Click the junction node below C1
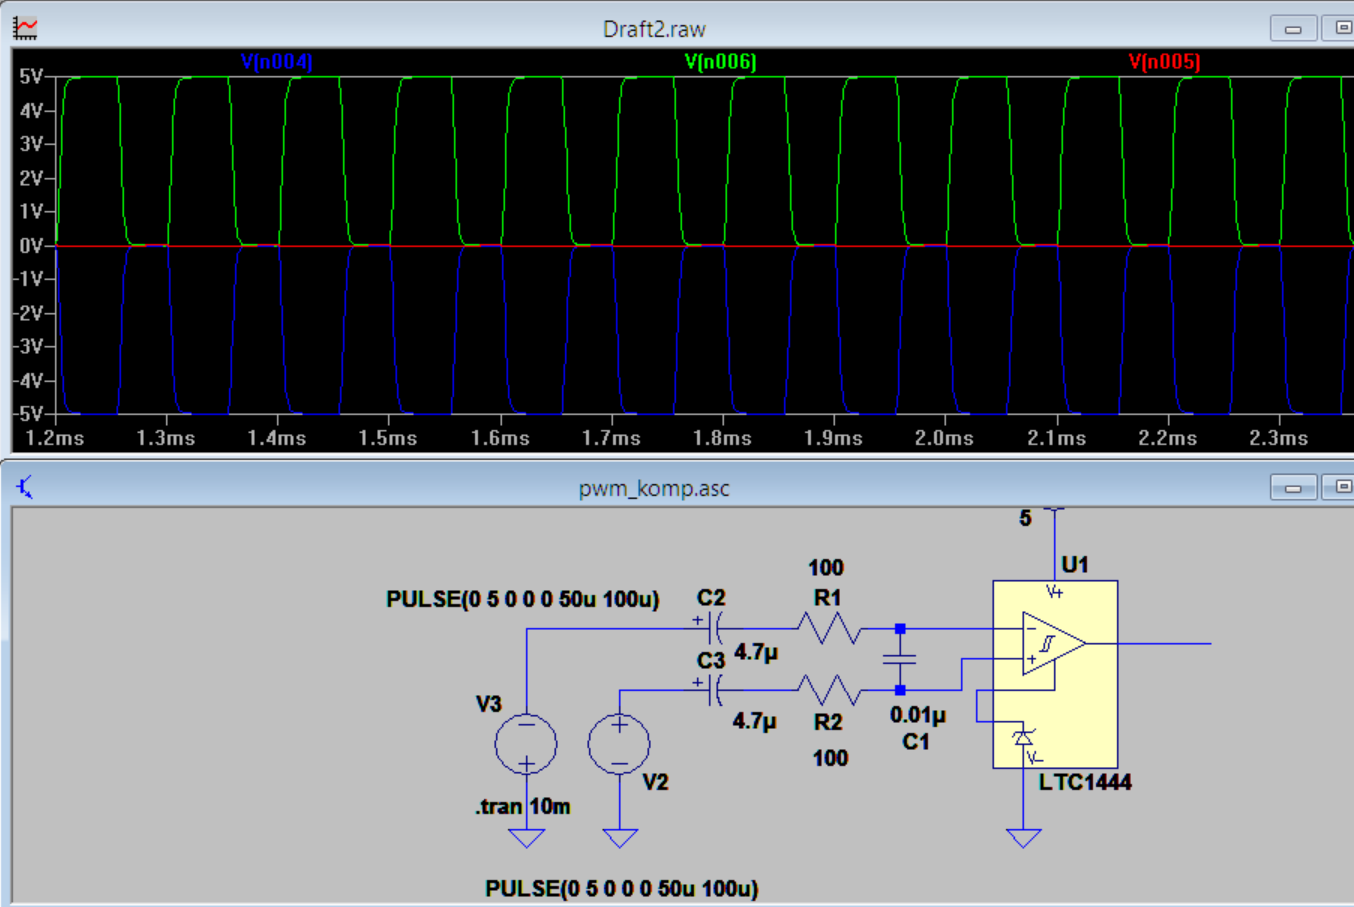Viewport: 1354px width, 907px height. (x=900, y=690)
